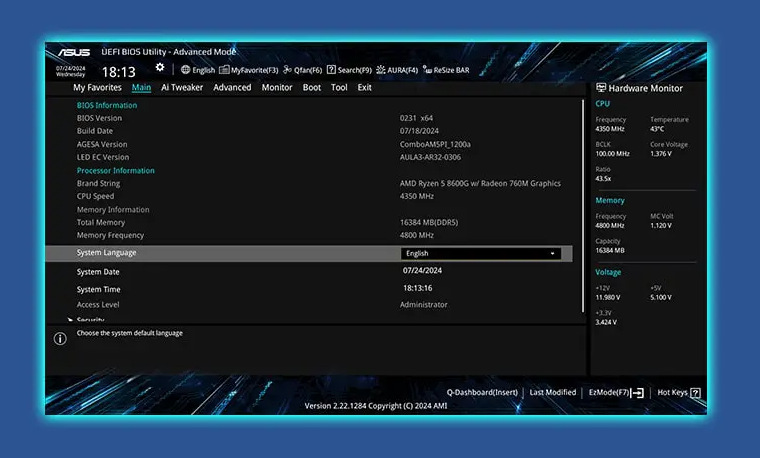This screenshot has width=760, height=458.
Task: Click the System Date value 07/24/2024
Action: pos(422,270)
